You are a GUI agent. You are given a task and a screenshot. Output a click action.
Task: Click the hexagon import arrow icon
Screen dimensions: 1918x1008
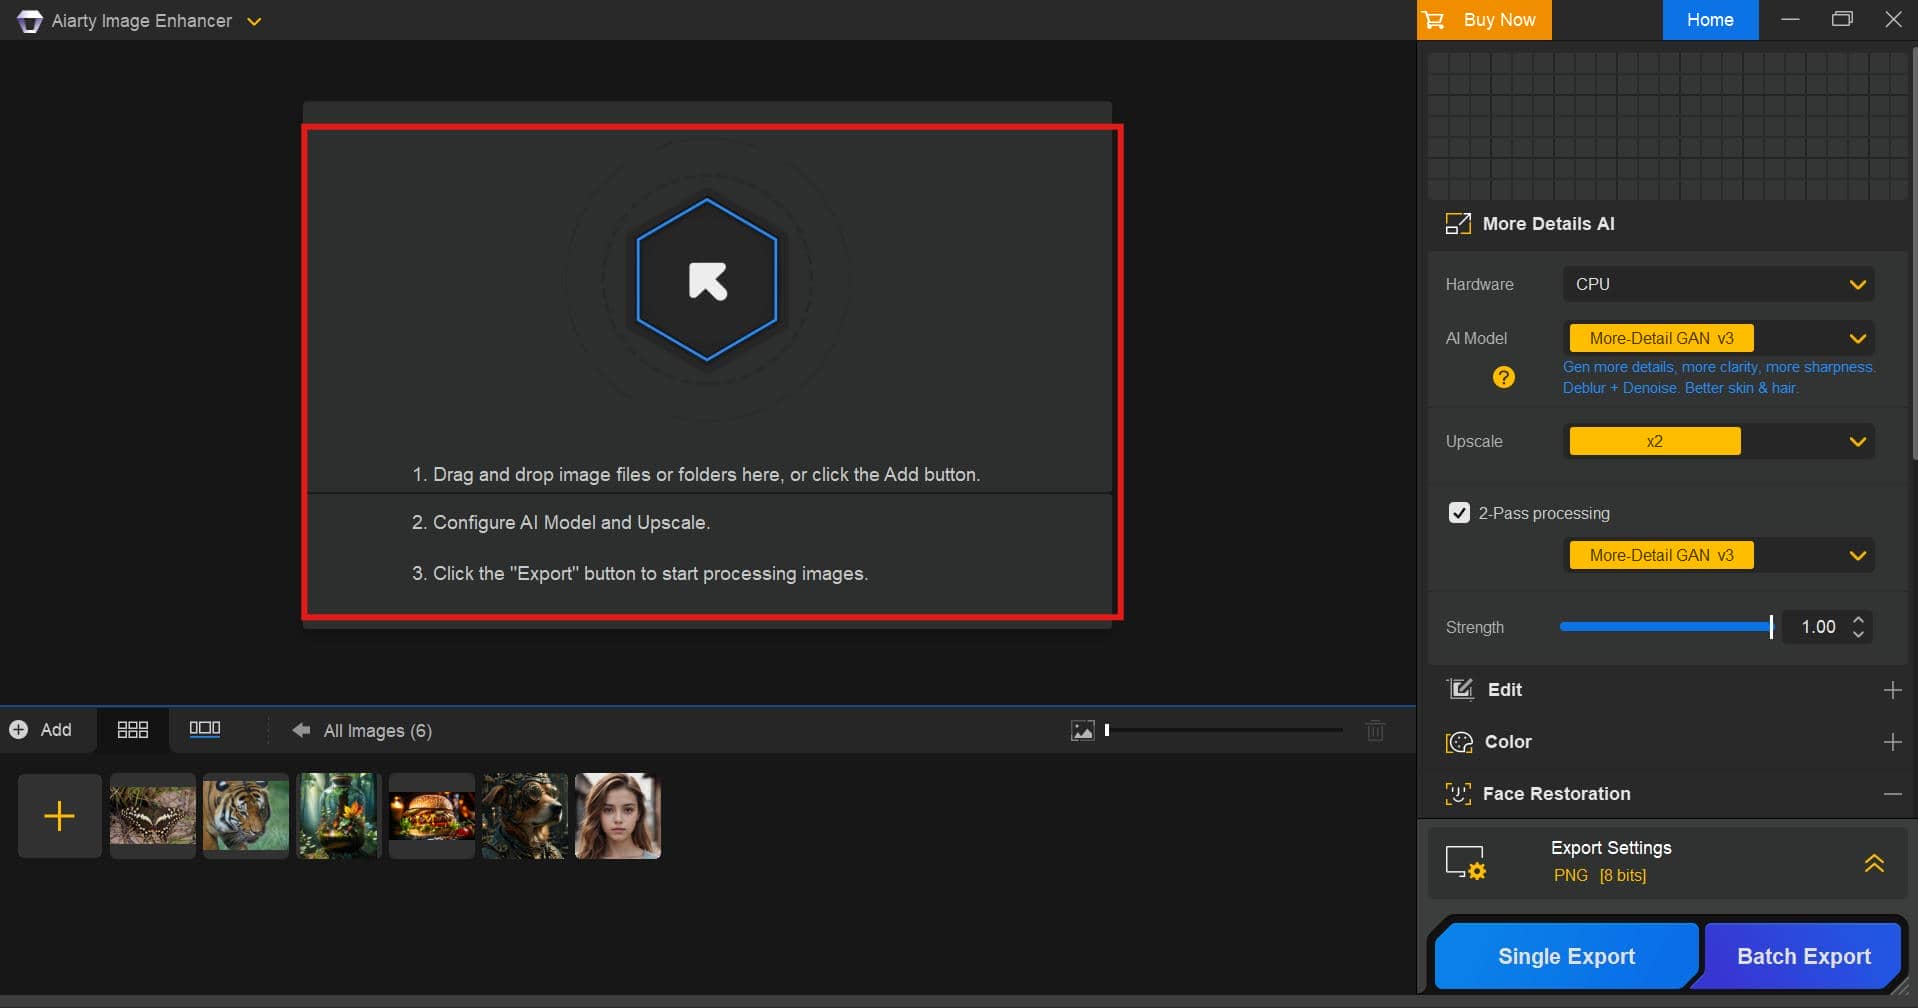(707, 280)
